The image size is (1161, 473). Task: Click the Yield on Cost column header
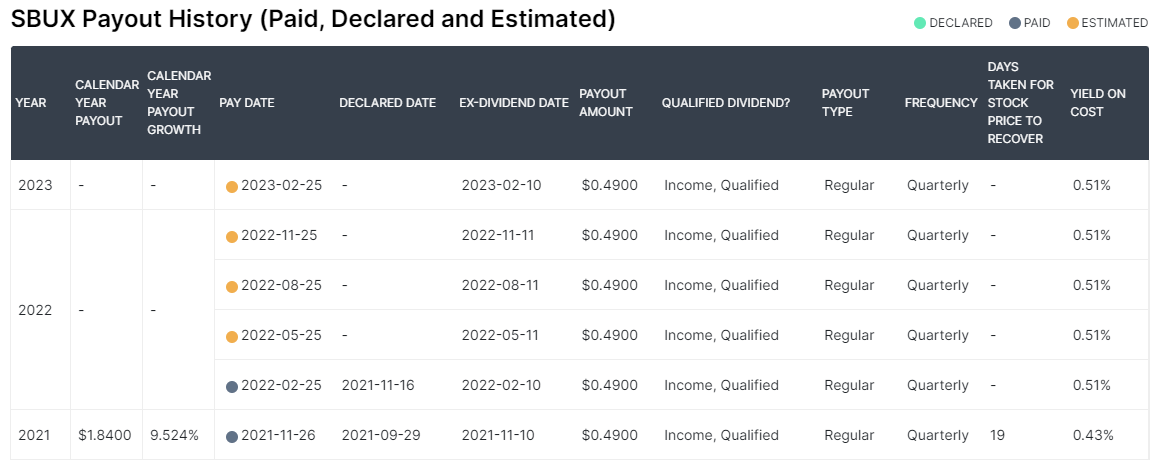(1098, 103)
